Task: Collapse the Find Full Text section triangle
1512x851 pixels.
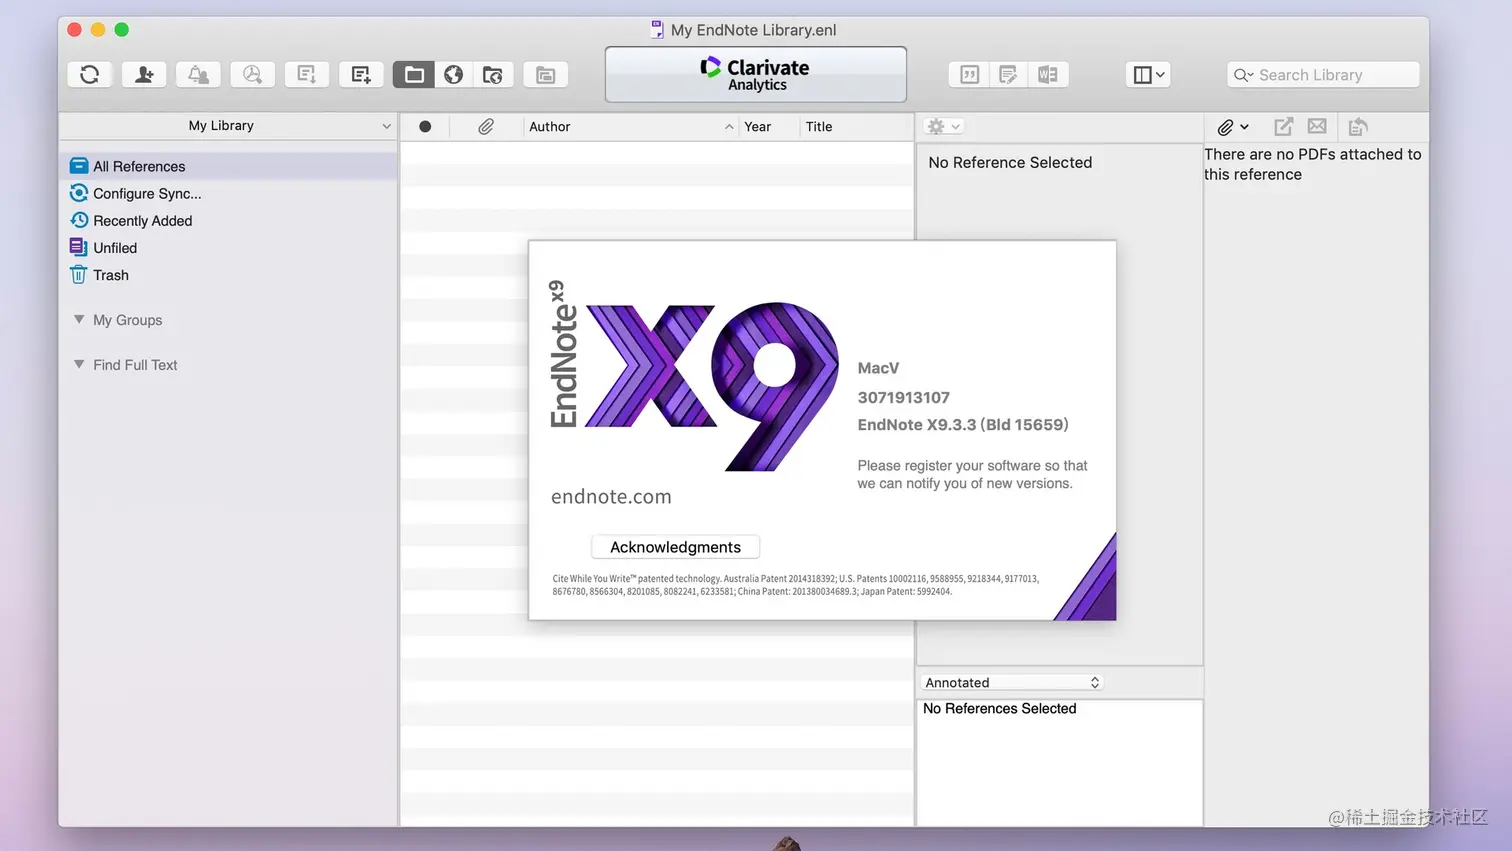Action: pos(79,365)
